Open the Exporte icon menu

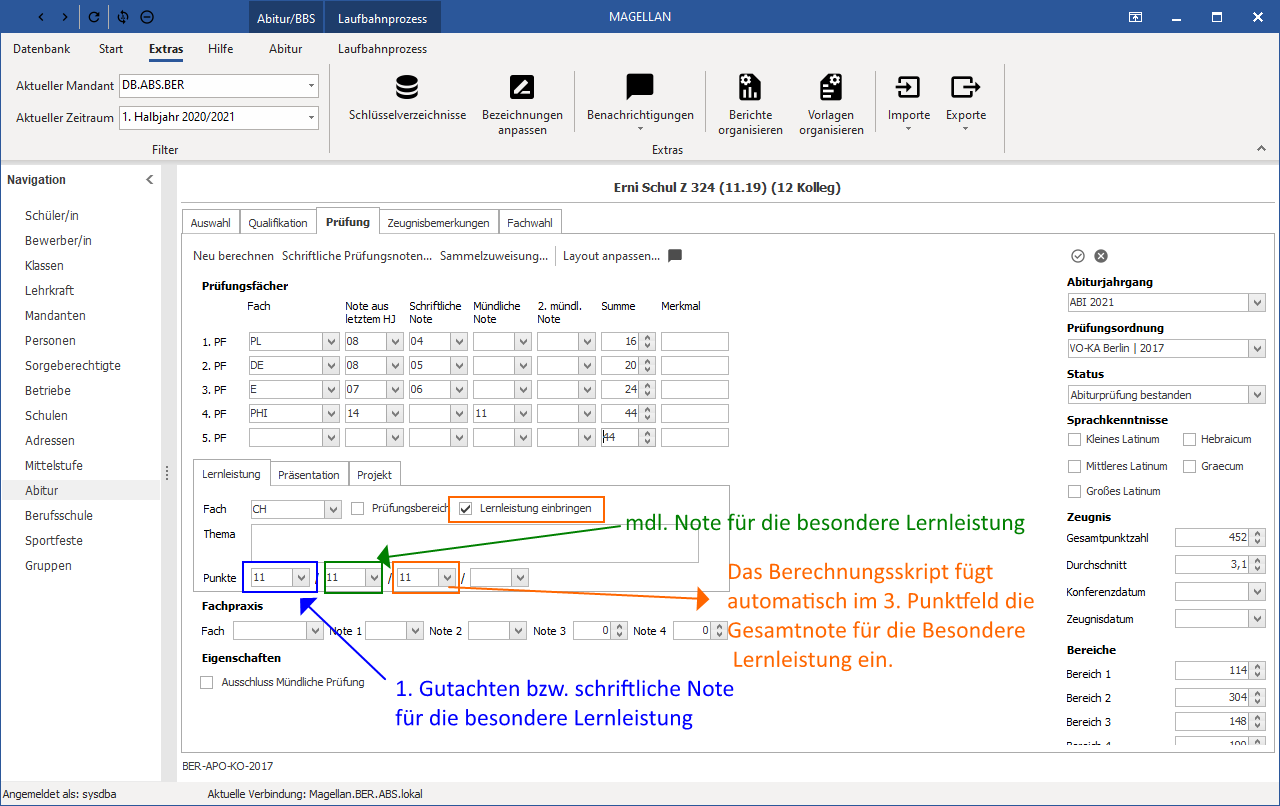965,87
